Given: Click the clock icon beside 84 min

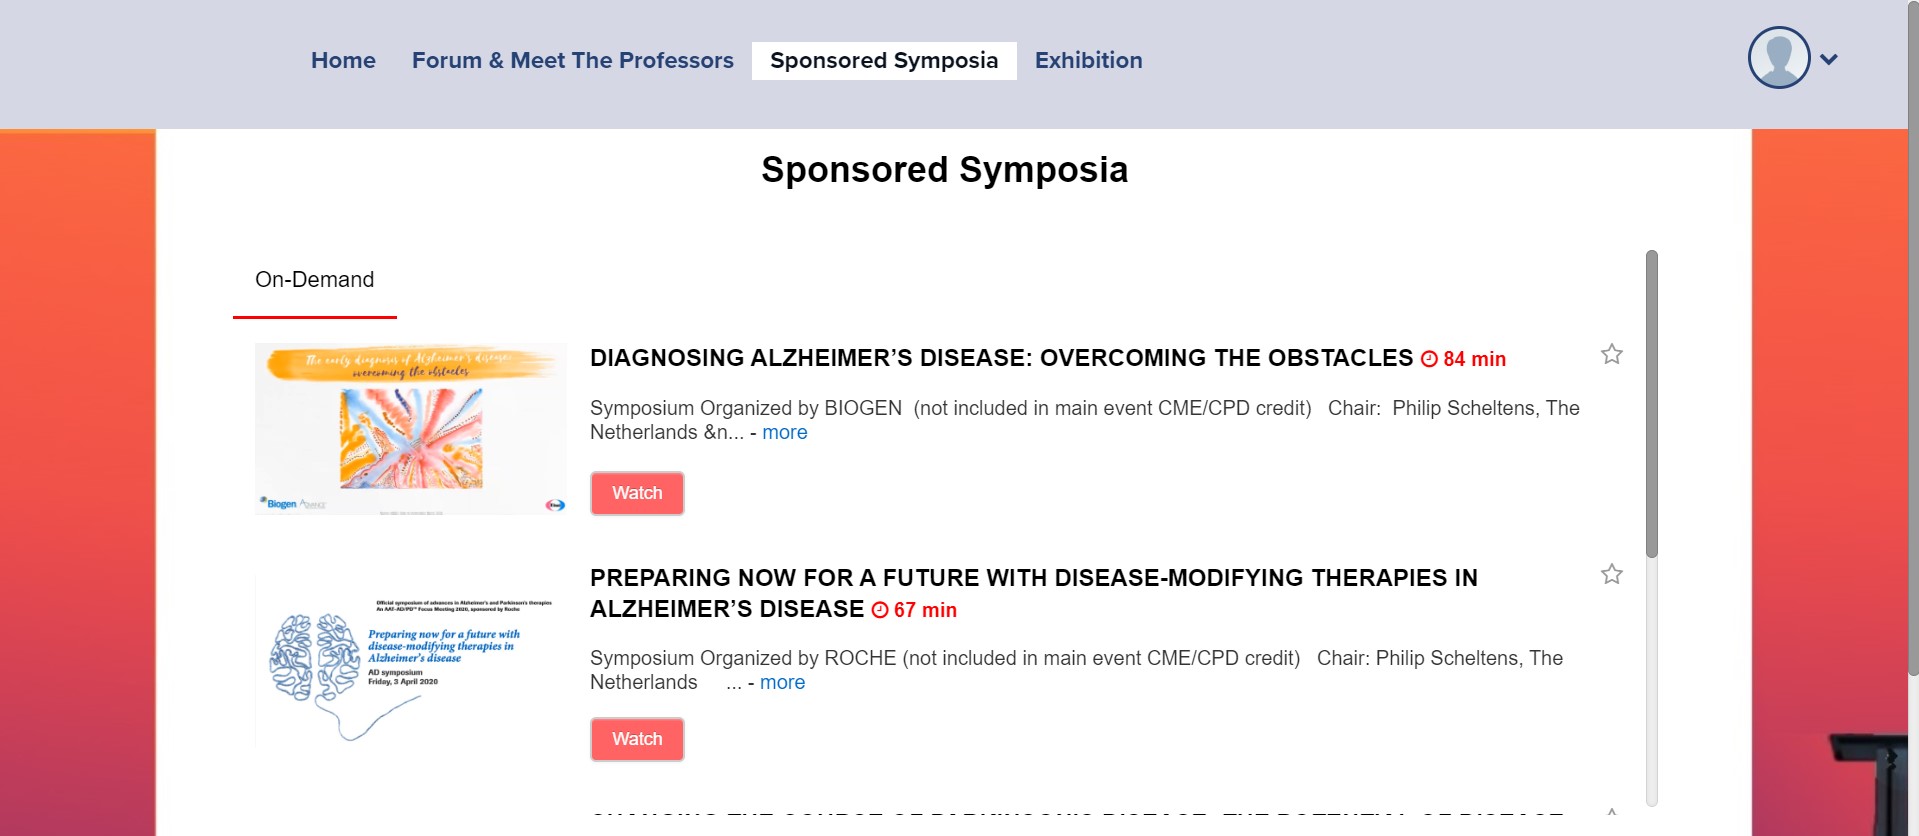Looking at the screenshot, I should click(1429, 359).
